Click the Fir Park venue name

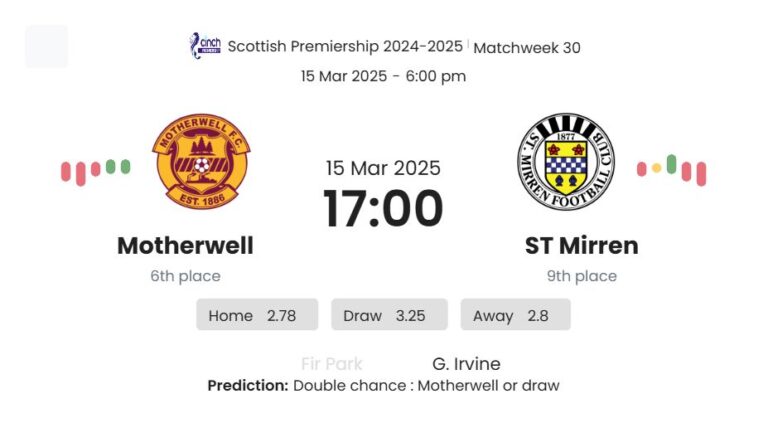point(331,364)
